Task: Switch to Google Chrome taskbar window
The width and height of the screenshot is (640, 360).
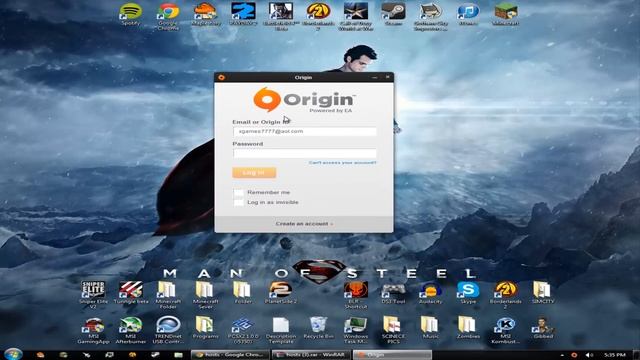Action: click(231, 355)
